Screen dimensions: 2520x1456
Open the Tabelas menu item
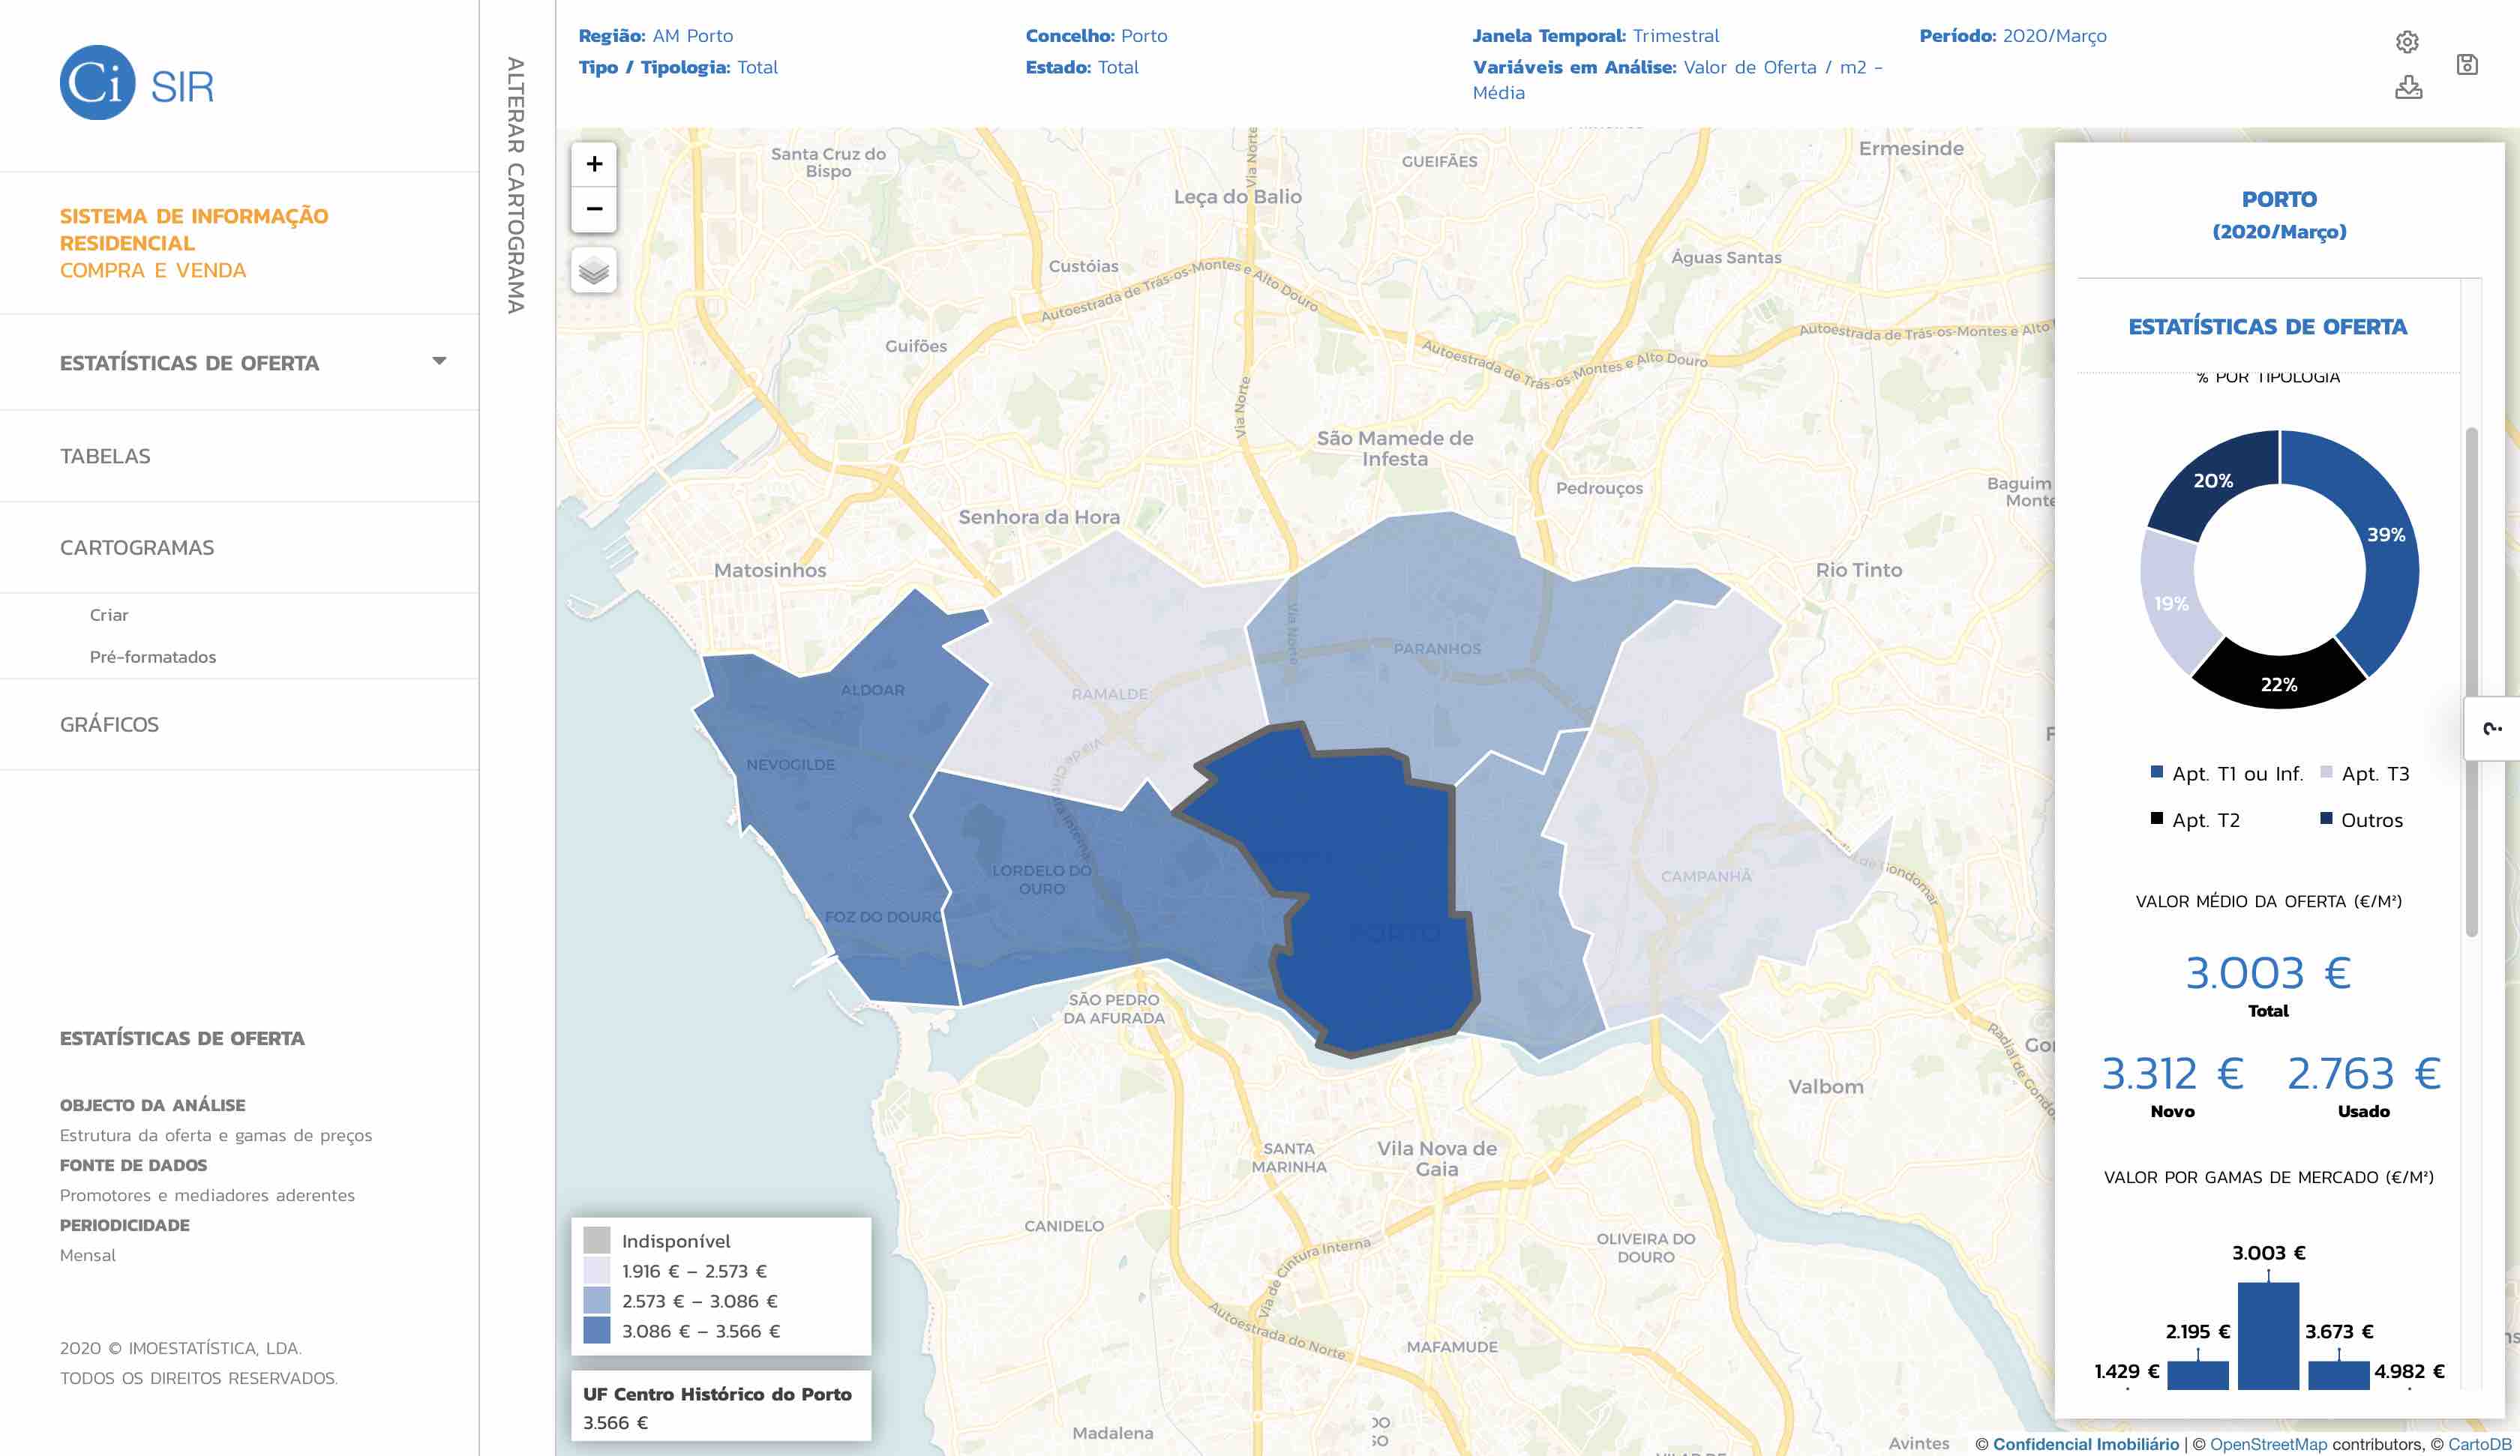coord(105,456)
